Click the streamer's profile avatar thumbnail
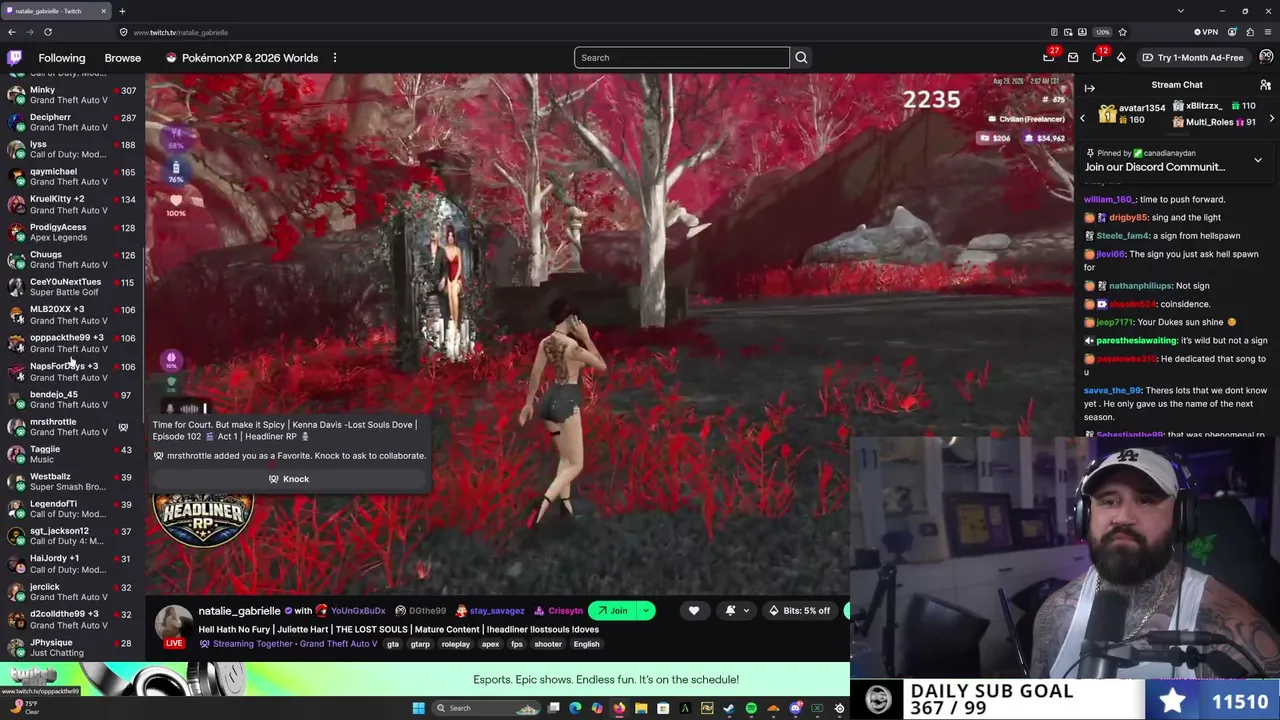The height and width of the screenshot is (720, 1280). coord(173,625)
